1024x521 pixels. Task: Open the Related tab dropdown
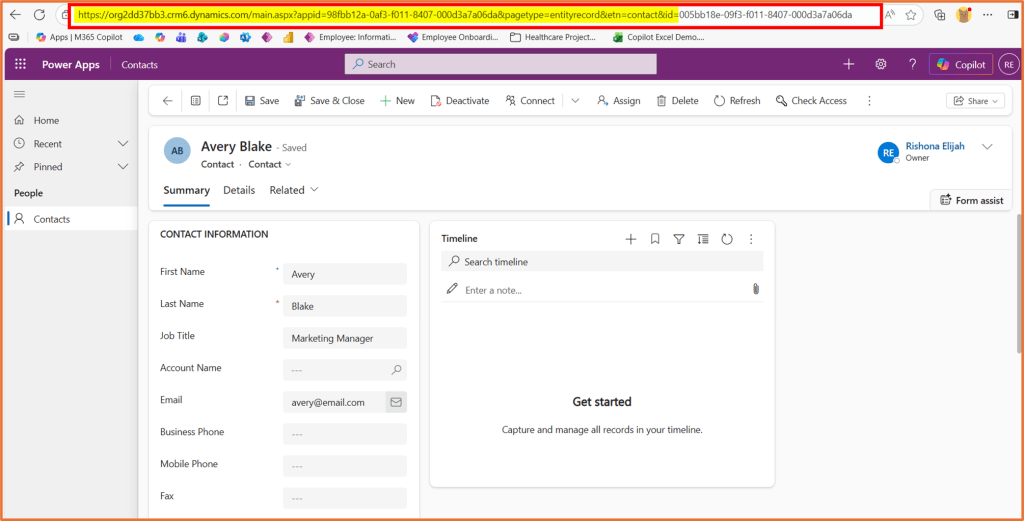pyautogui.click(x=294, y=190)
